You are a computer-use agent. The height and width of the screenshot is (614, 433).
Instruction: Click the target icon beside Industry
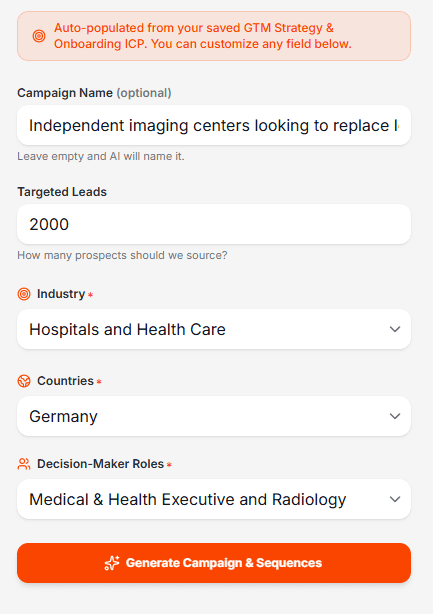point(24,294)
